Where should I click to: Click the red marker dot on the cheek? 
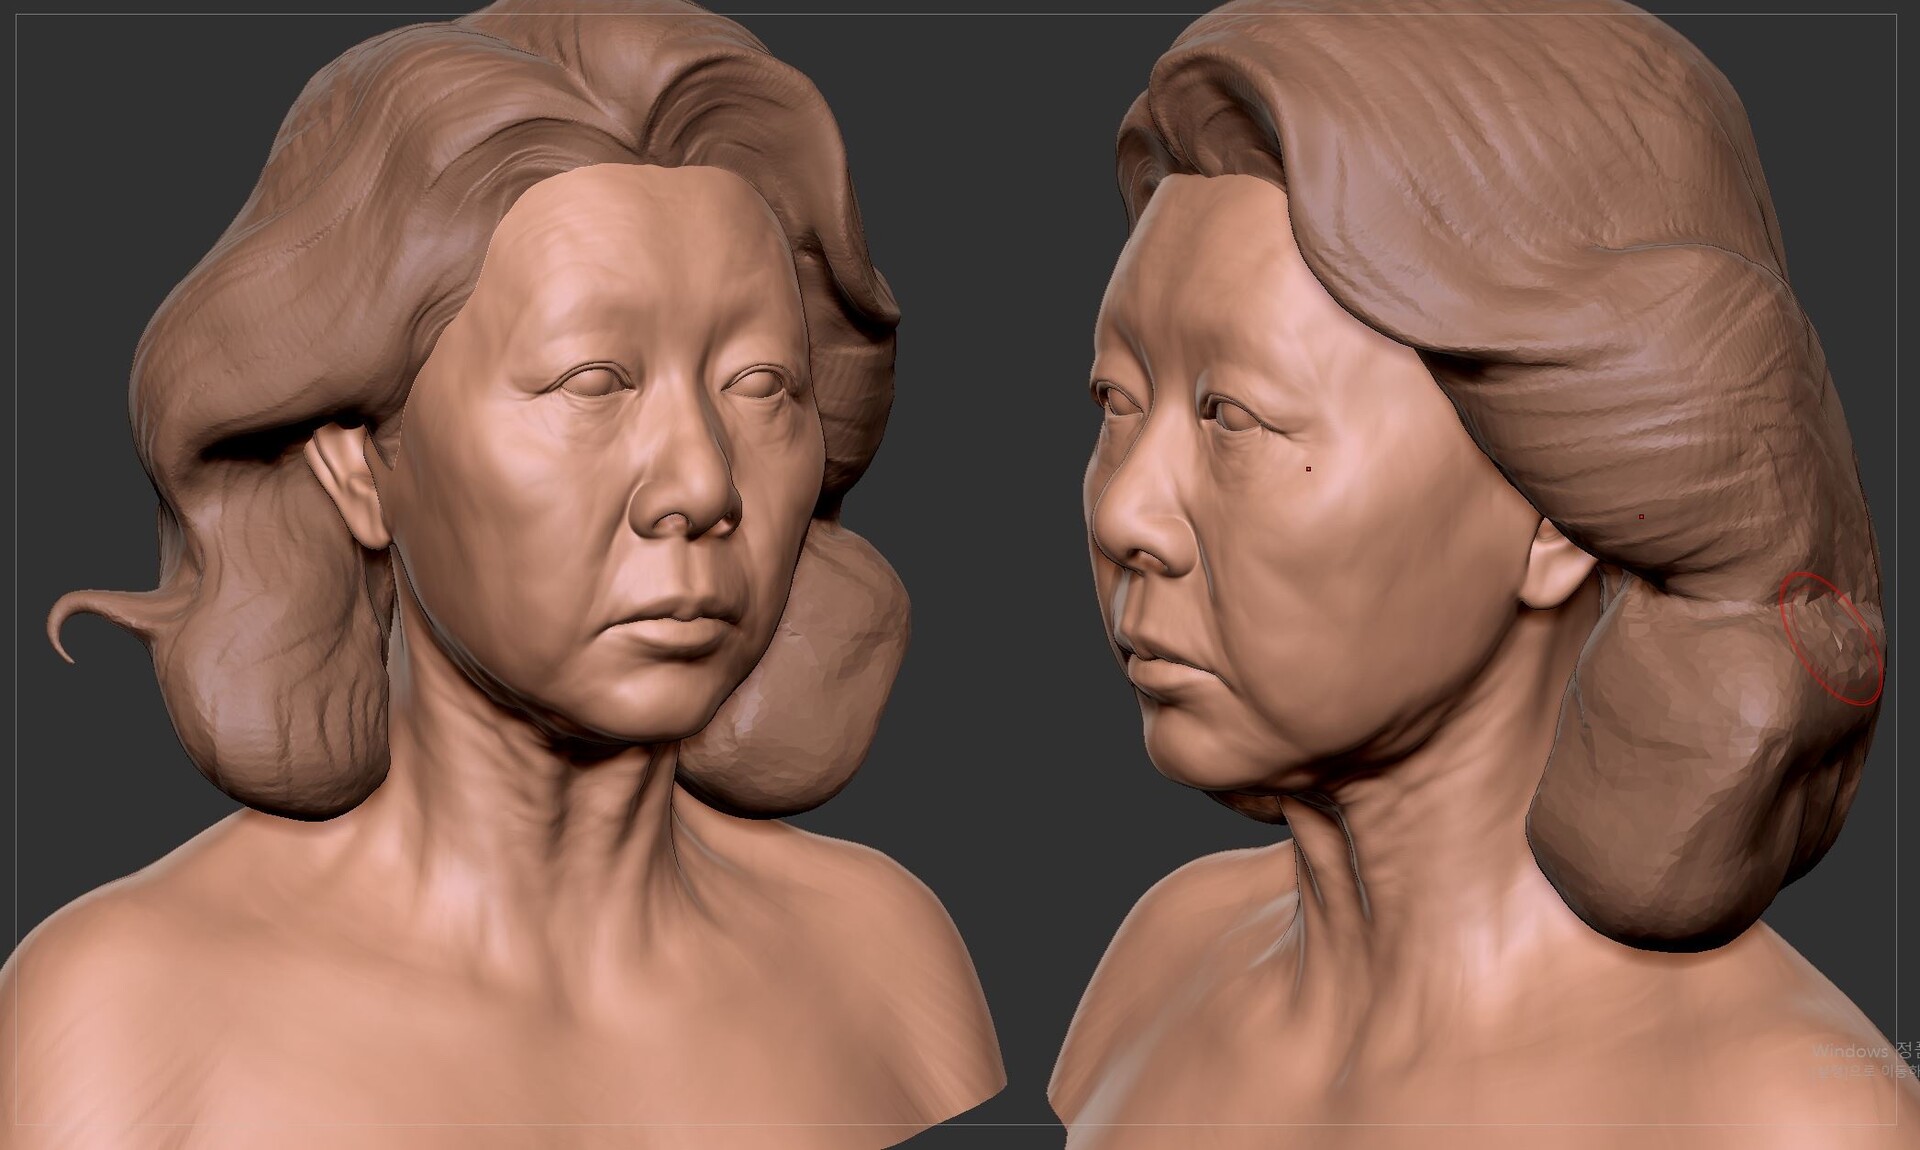point(1308,468)
